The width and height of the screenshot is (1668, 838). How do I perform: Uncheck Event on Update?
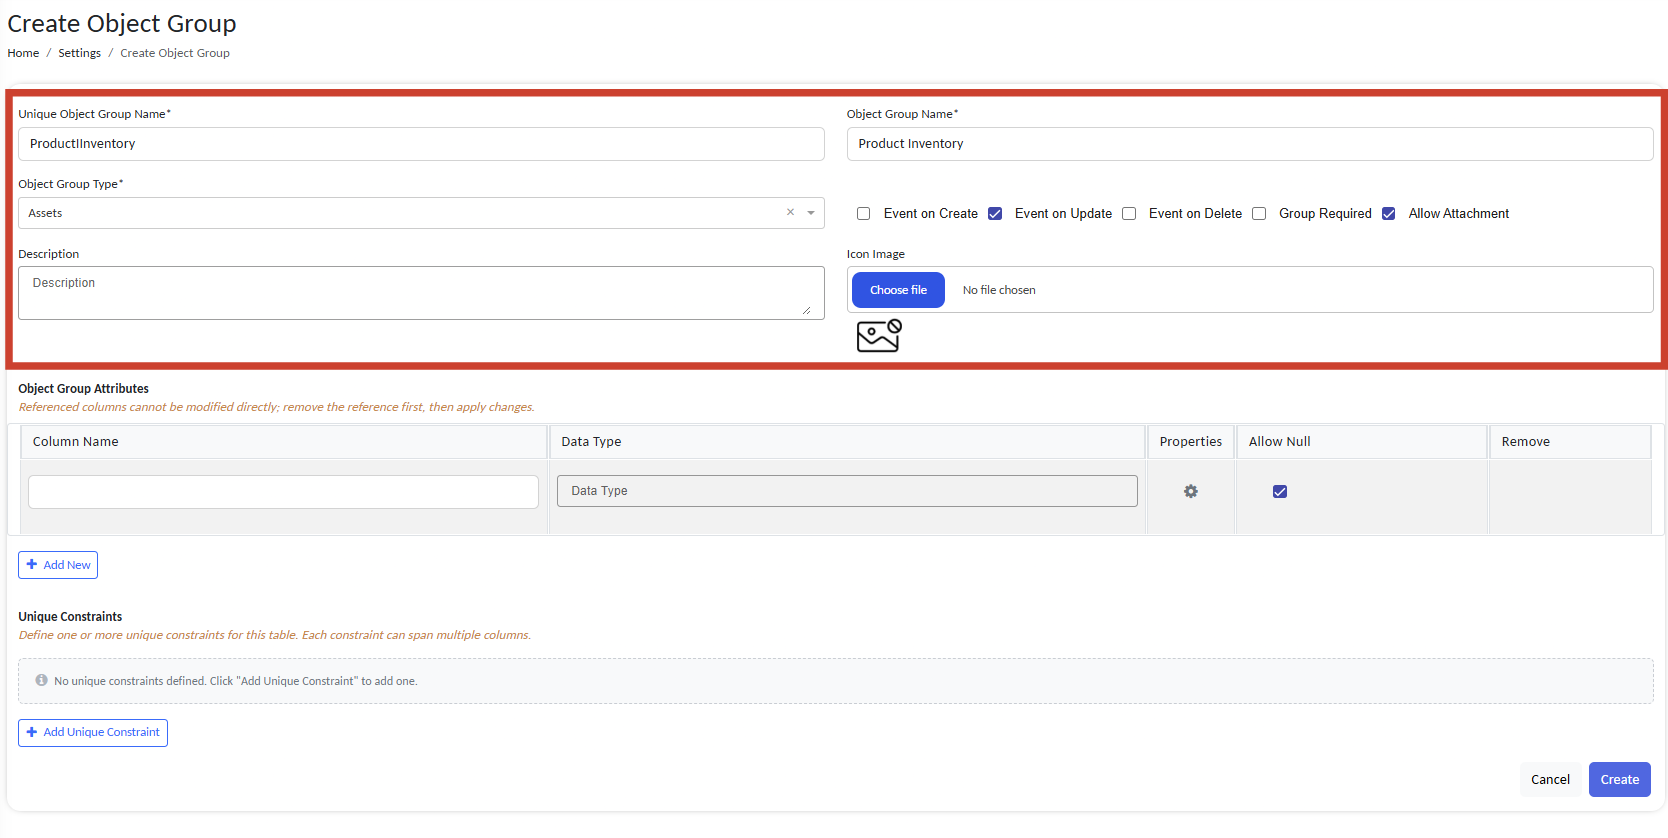(994, 213)
